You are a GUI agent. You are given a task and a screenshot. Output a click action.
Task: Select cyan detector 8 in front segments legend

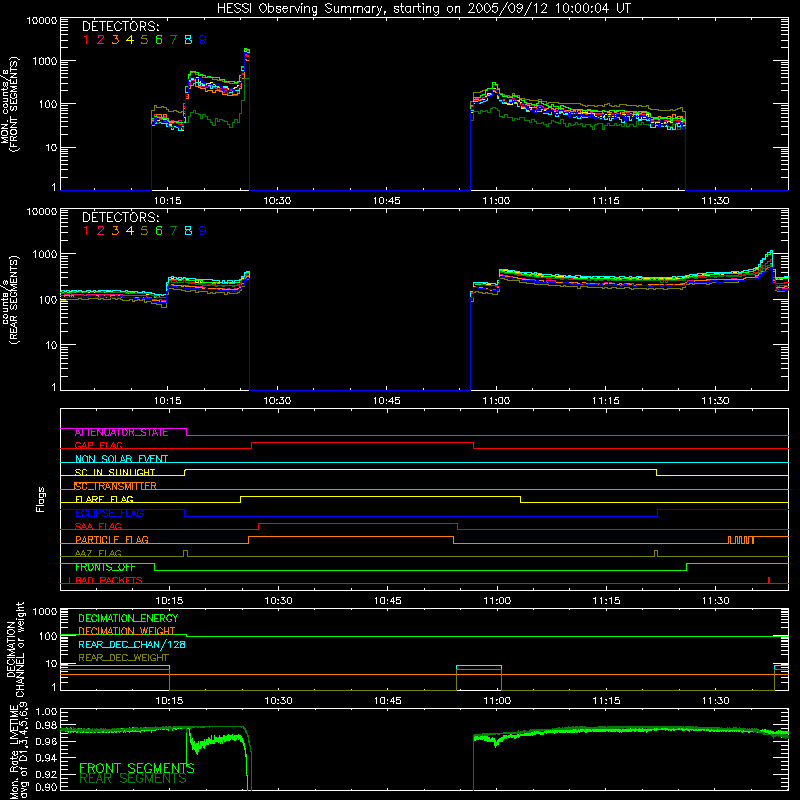[x=188, y=40]
